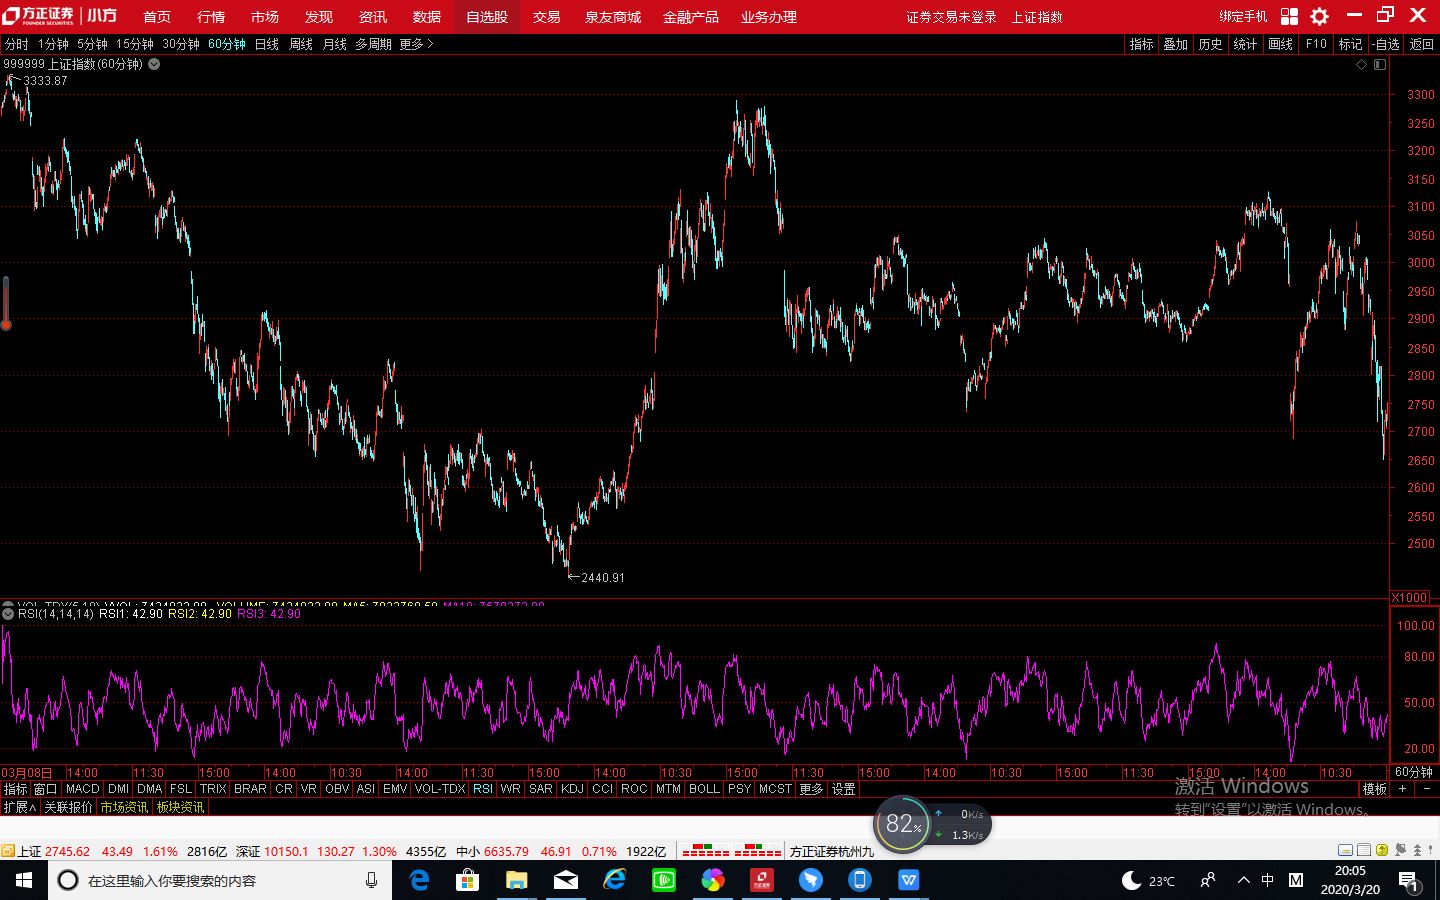Open the Windows Start menu
The width and height of the screenshot is (1440, 900).
(x=24, y=880)
